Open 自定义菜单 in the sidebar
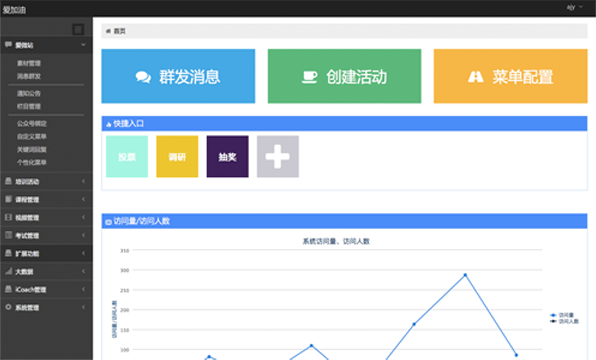This screenshot has width=596, height=360. pyautogui.click(x=32, y=136)
